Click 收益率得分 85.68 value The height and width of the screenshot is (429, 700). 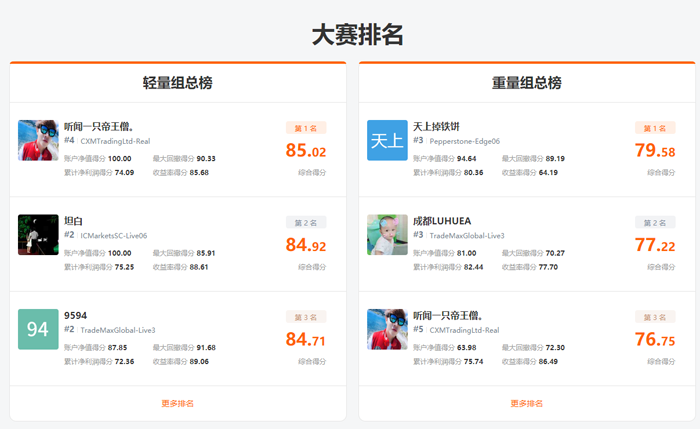tap(199, 172)
